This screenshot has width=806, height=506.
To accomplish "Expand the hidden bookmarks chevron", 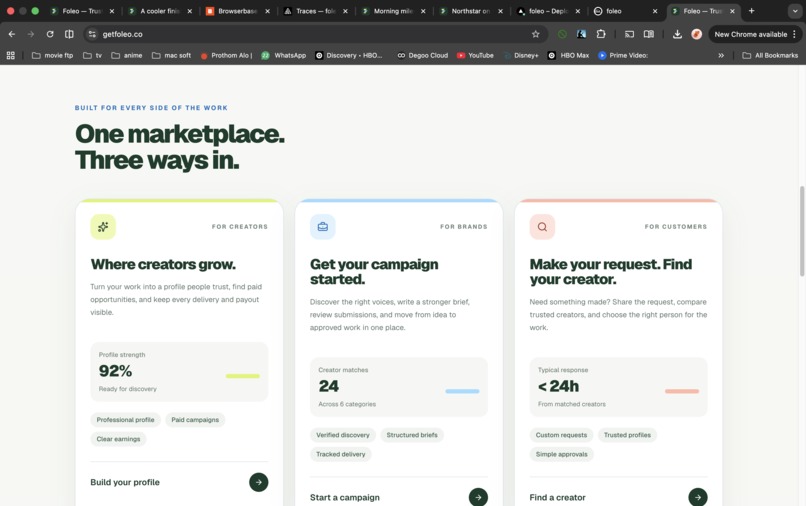I will [721, 56].
